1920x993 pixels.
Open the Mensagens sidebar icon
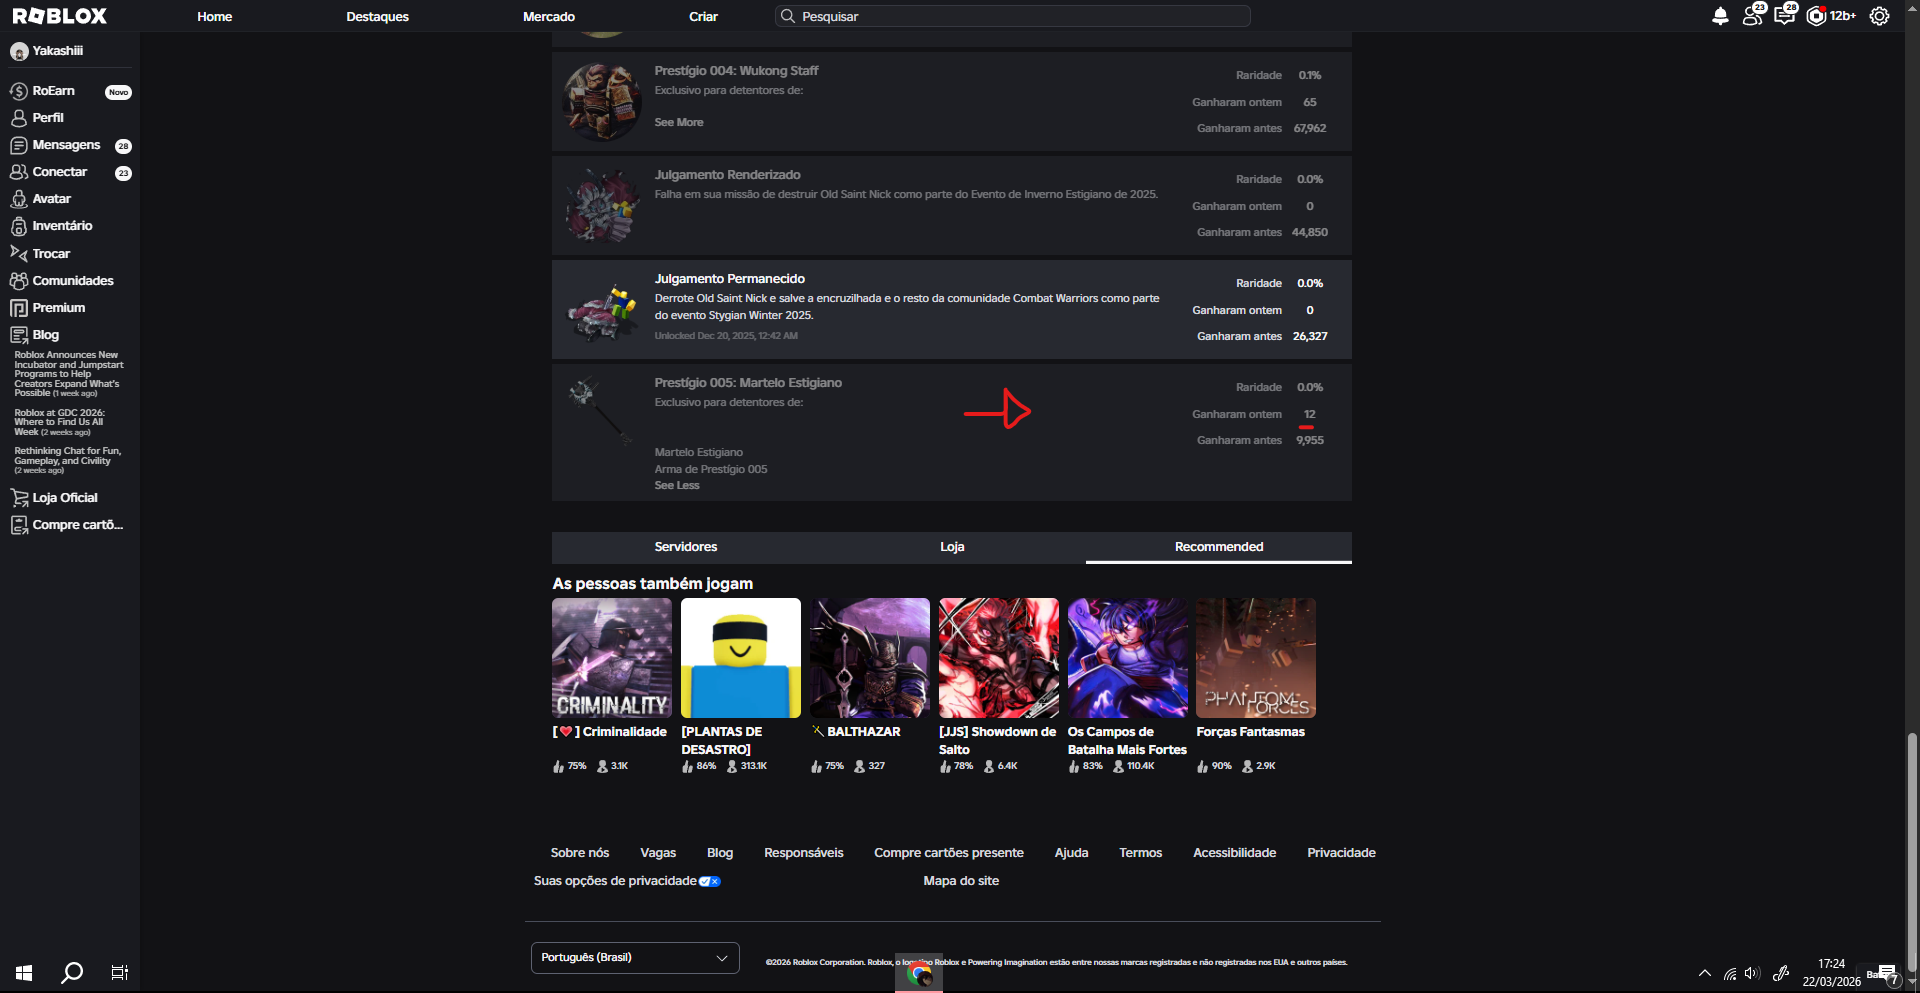[x=19, y=145]
